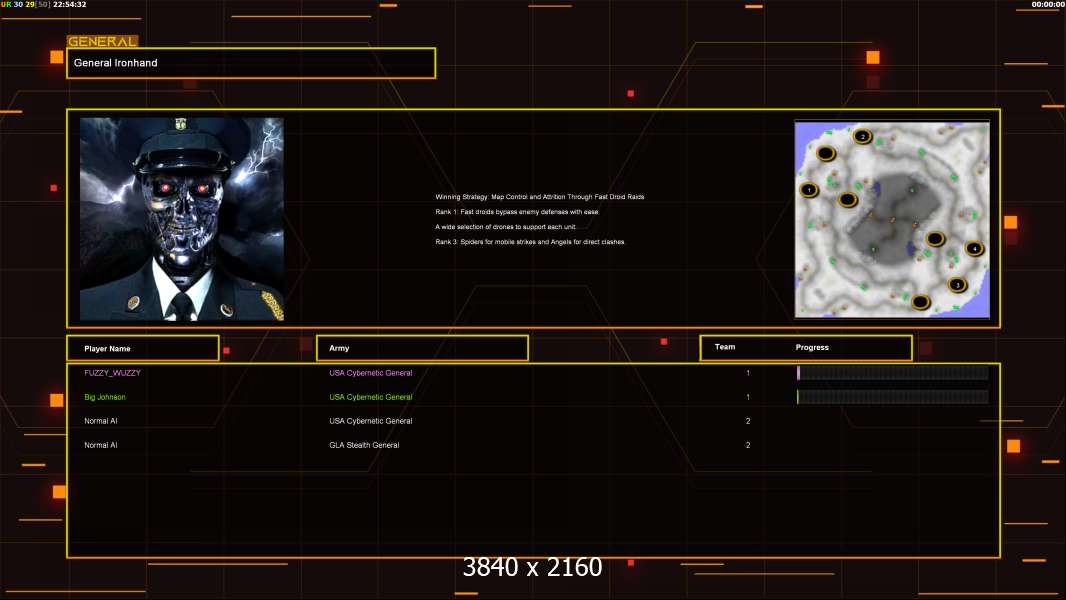Click the Rank 3 Spiders and Angels line
Screen dimensions: 1066x600
[530, 242]
